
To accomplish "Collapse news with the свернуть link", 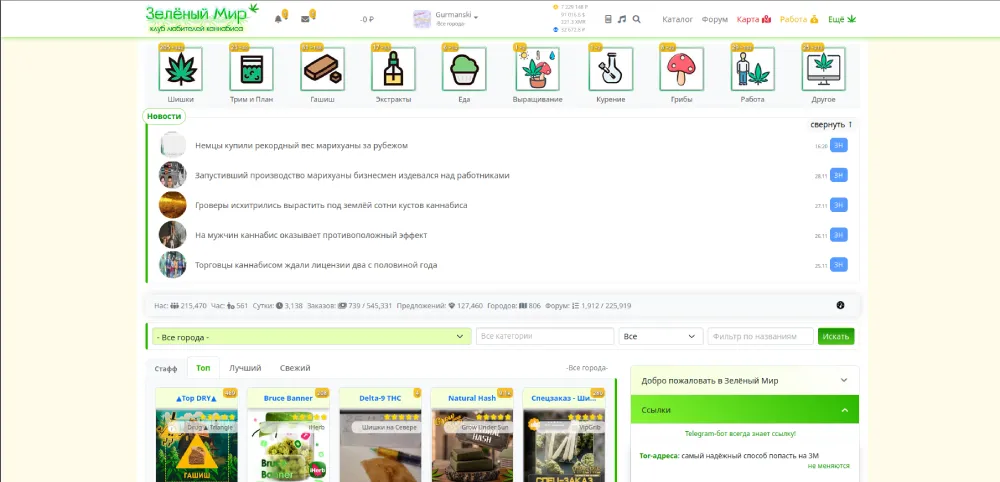I will pyautogui.click(x=830, y=125).
